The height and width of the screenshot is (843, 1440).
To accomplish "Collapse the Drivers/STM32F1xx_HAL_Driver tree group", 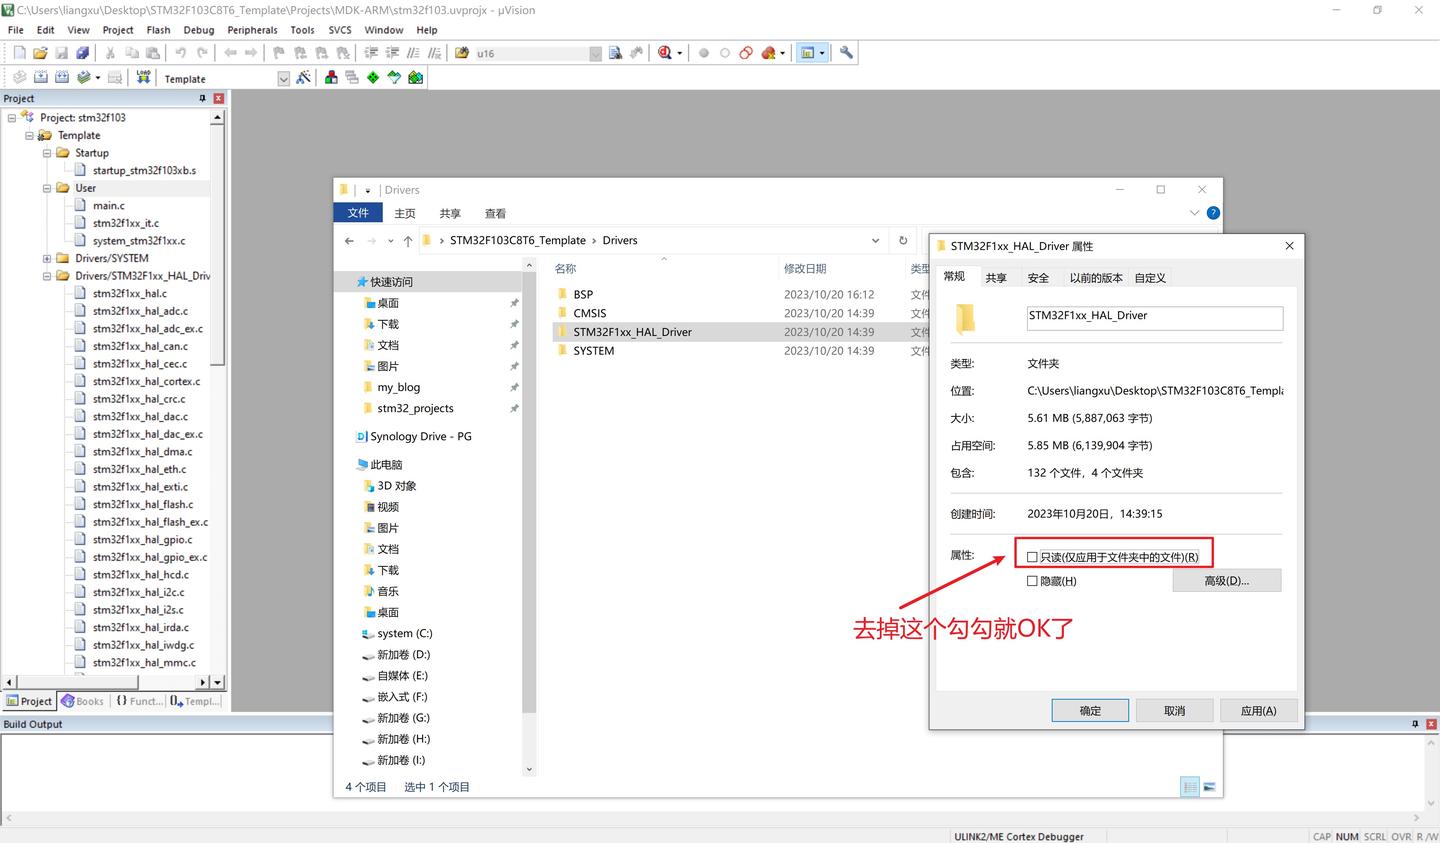I will 46,275.
